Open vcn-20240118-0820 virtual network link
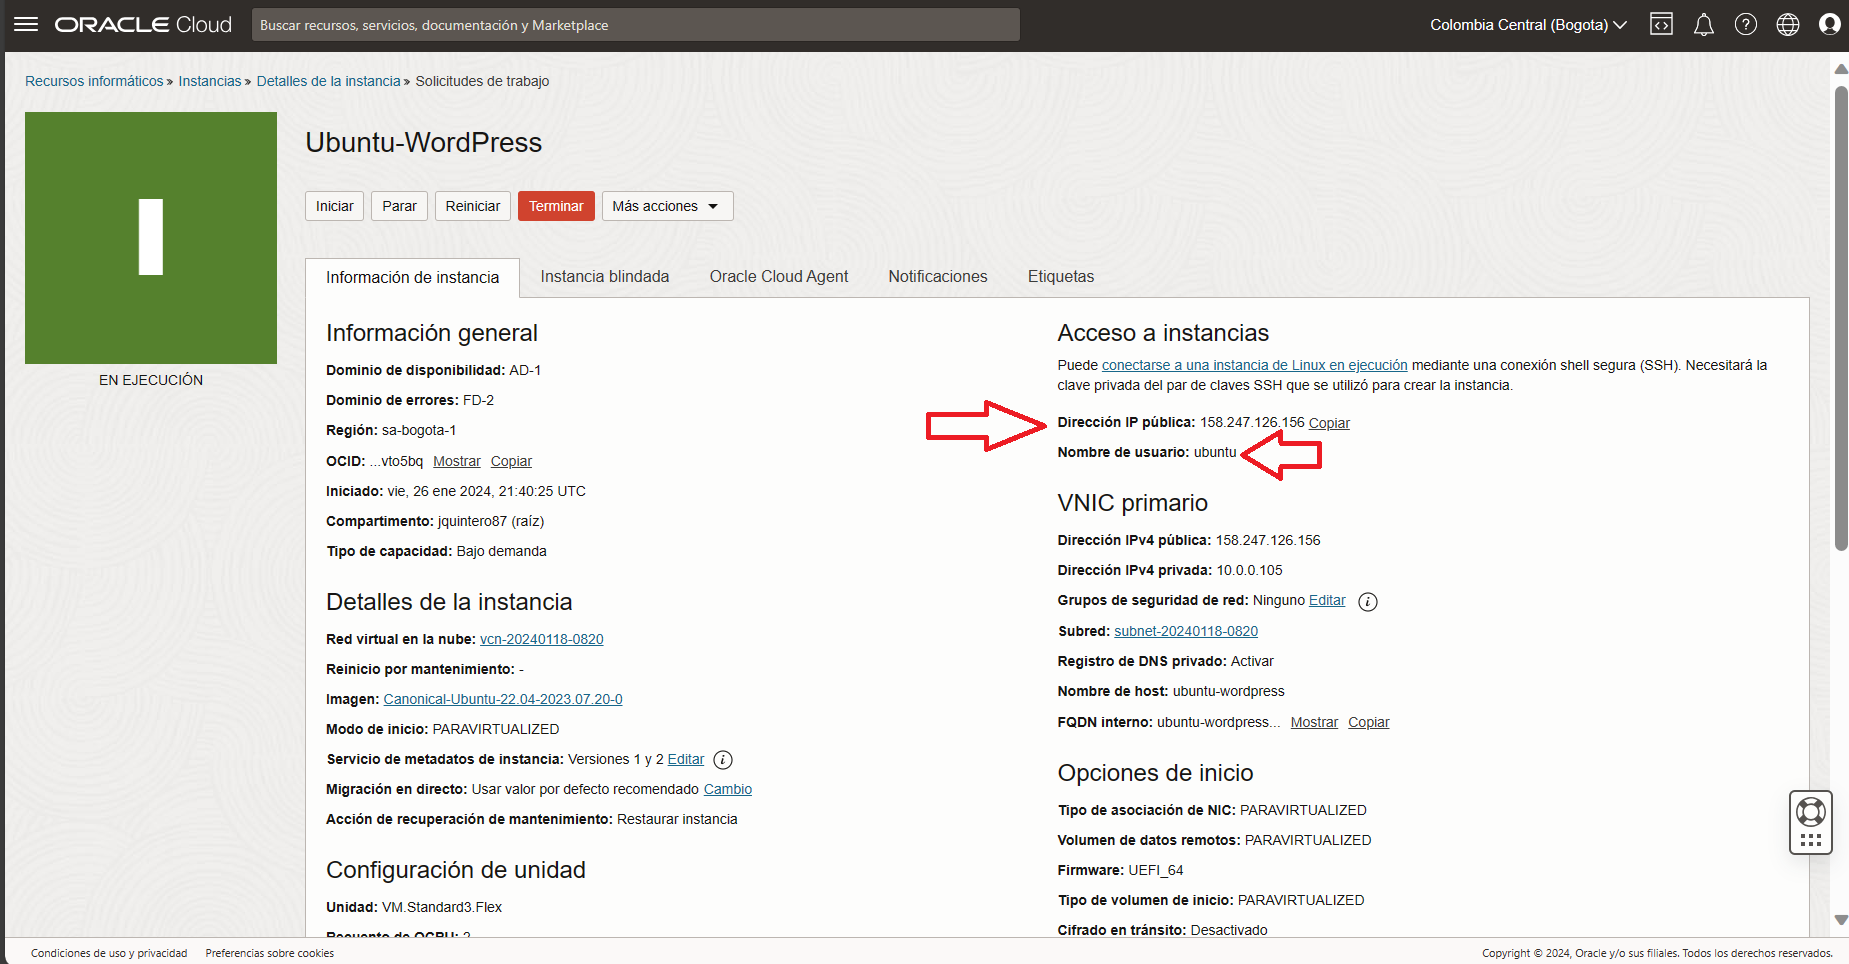Viewport: 1849px width, 964px height. click(x=542, y=639)
